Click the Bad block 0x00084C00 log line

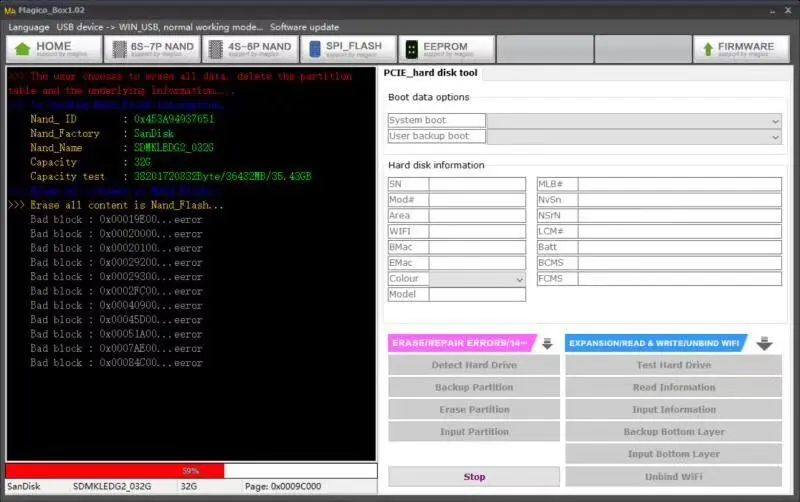pos(116,363)
